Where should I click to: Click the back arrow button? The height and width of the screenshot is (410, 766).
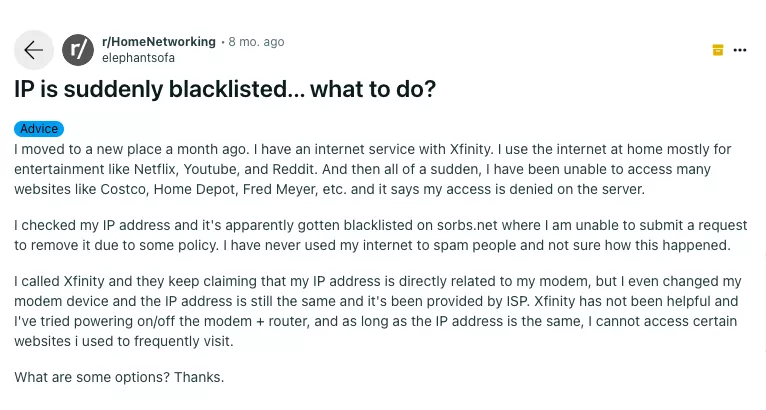click(x=34, y=50)
